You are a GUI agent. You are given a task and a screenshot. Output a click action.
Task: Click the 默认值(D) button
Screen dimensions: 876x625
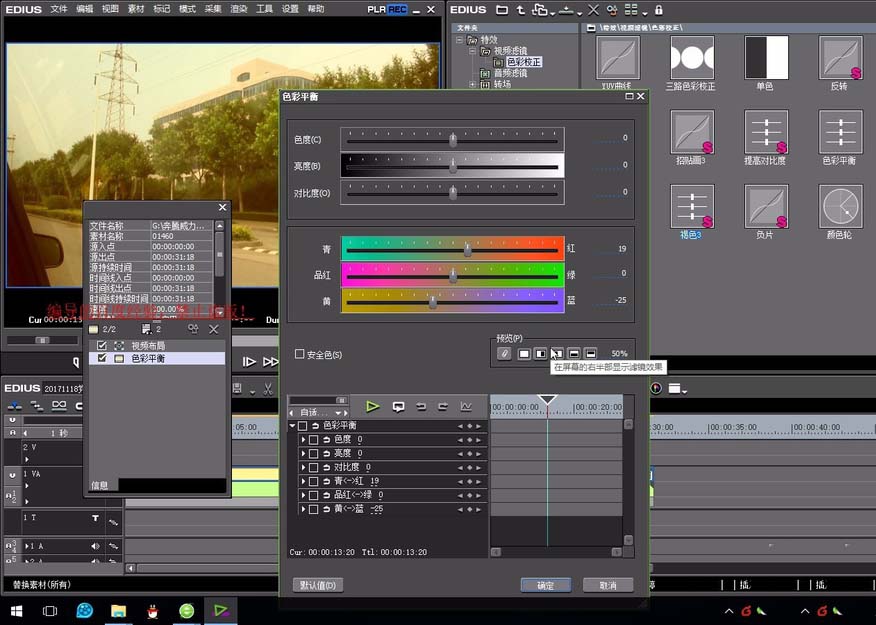[x=318, y=585]
